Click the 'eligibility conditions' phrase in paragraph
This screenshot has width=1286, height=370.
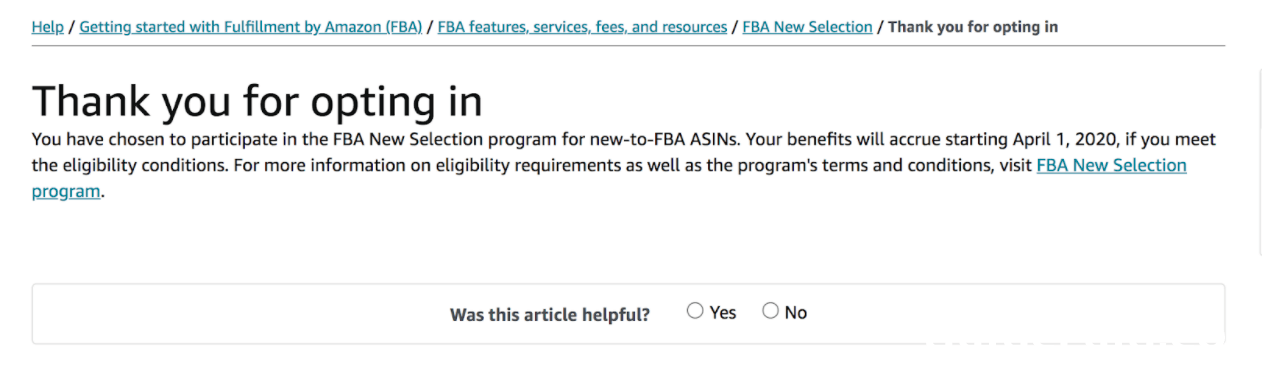(x=143, y=166)
